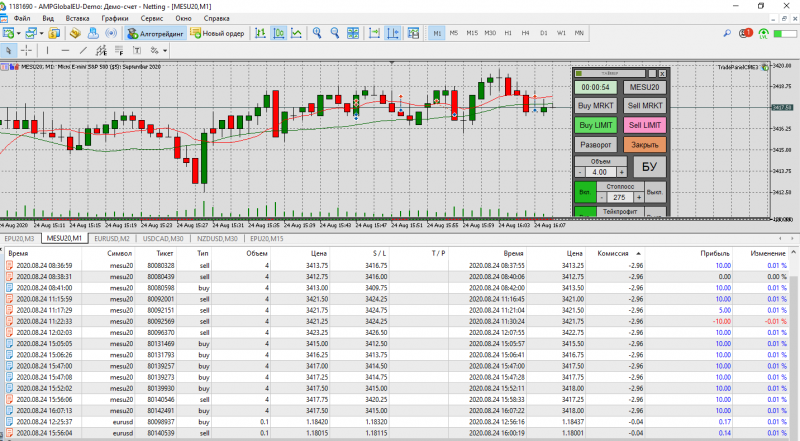Open the Файл menu

coord(22,18)
